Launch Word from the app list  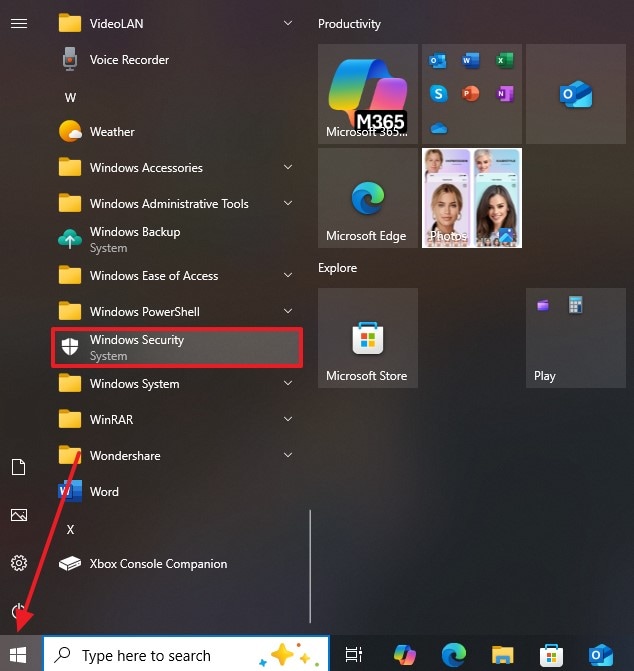177,491
